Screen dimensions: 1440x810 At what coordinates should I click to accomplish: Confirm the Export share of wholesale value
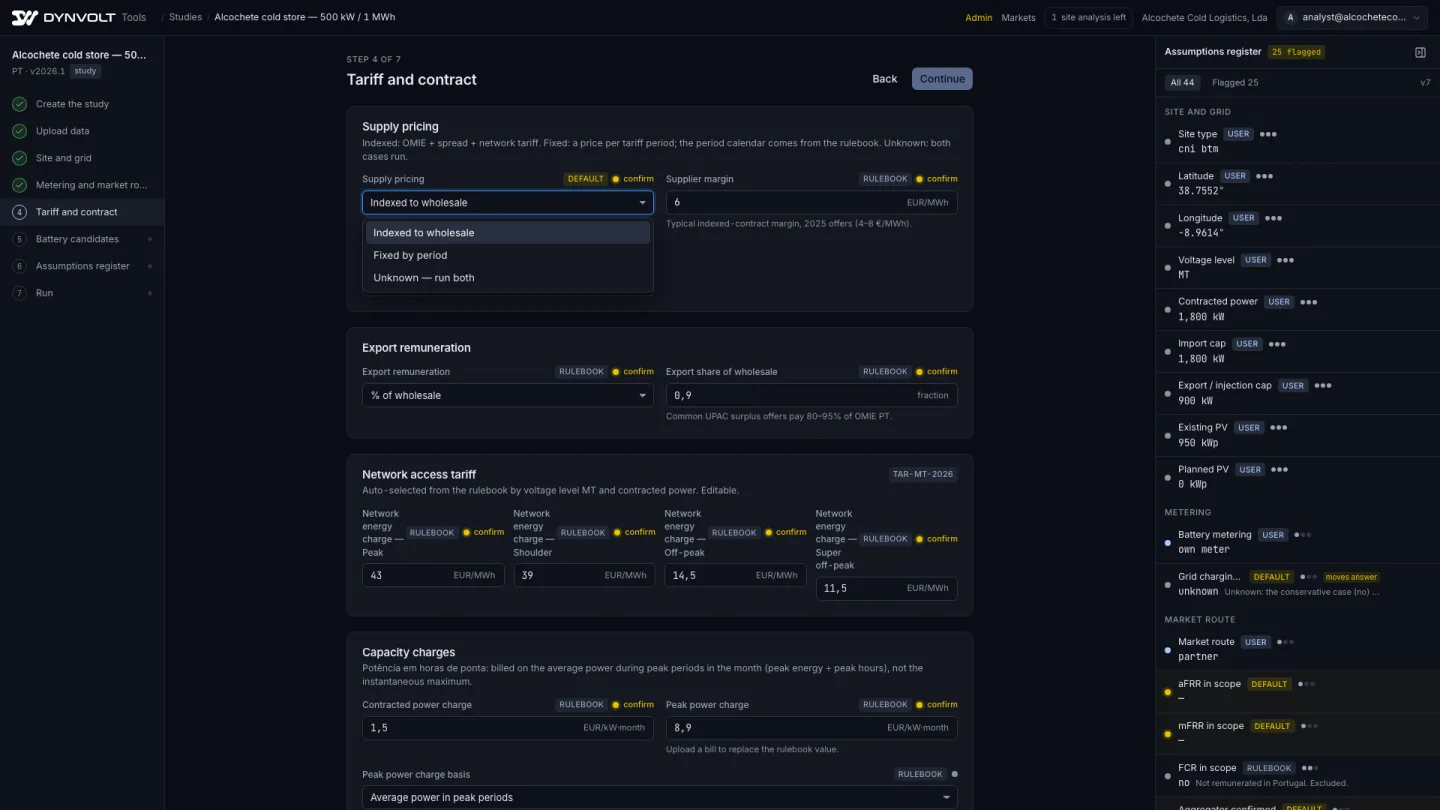(x=935, y=372)
